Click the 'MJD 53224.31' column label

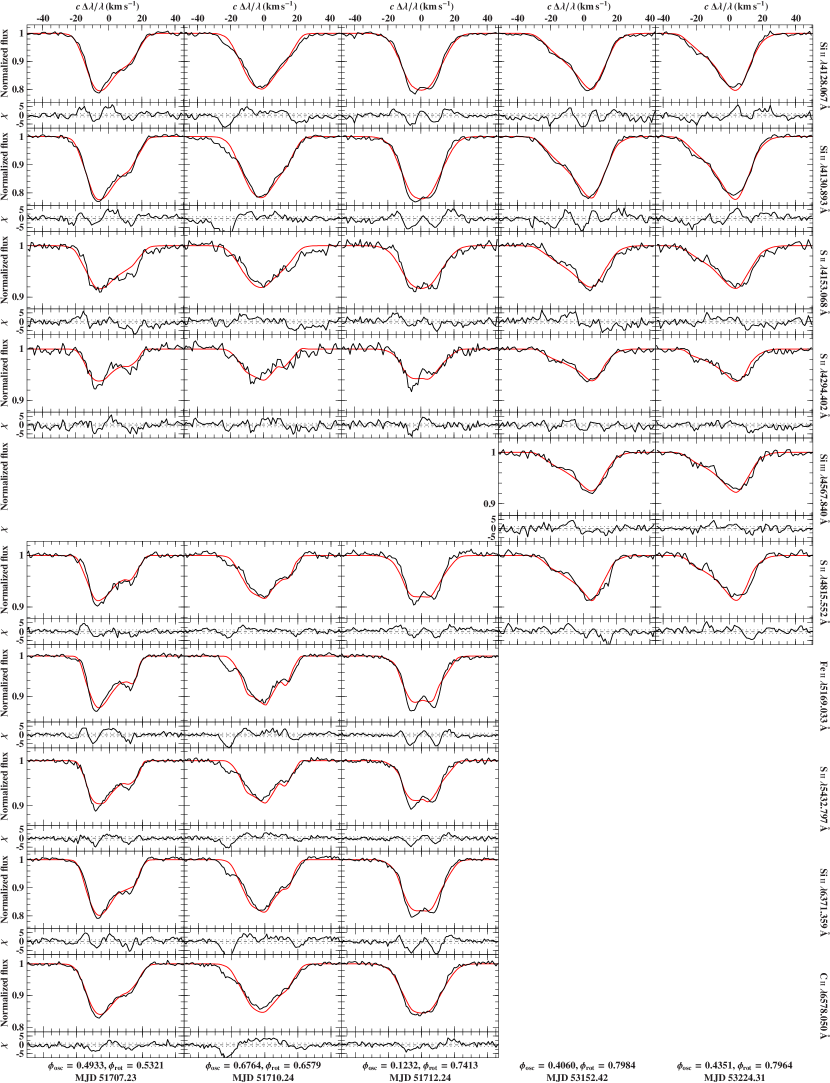[x=733, y=1076]
